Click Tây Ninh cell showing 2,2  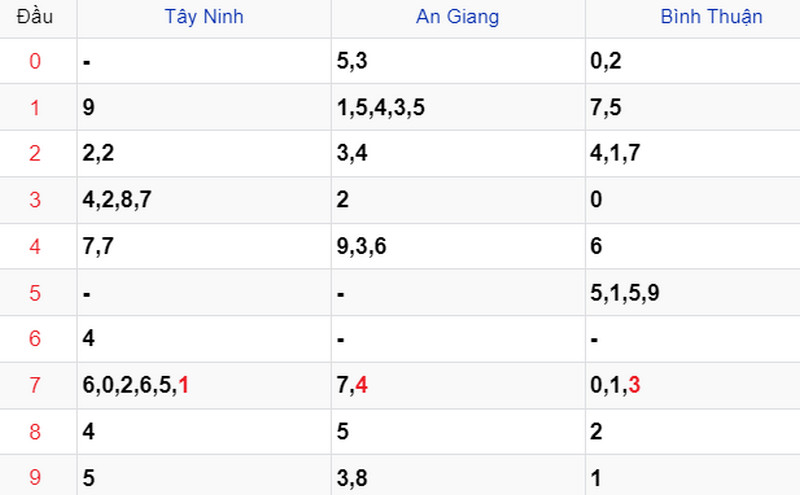[x=204, y=154]
